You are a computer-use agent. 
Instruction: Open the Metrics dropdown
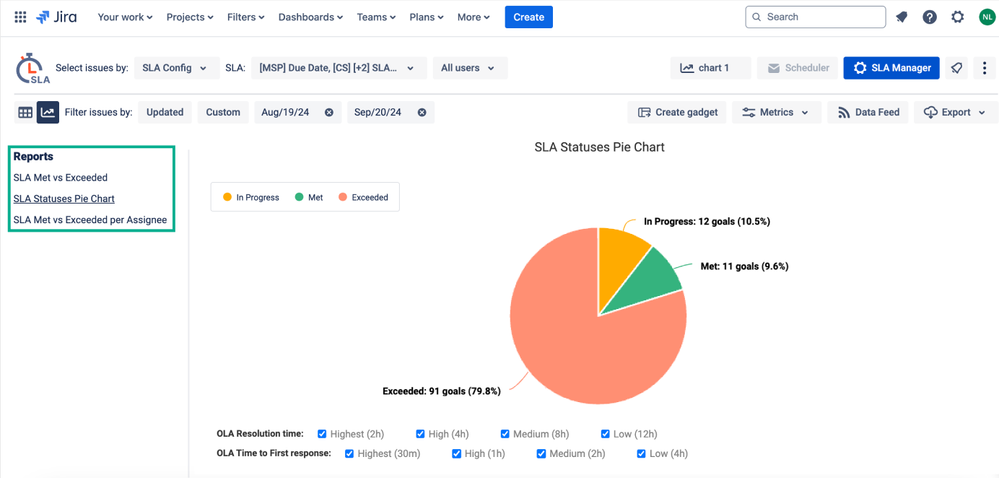(x=777, y=112)
